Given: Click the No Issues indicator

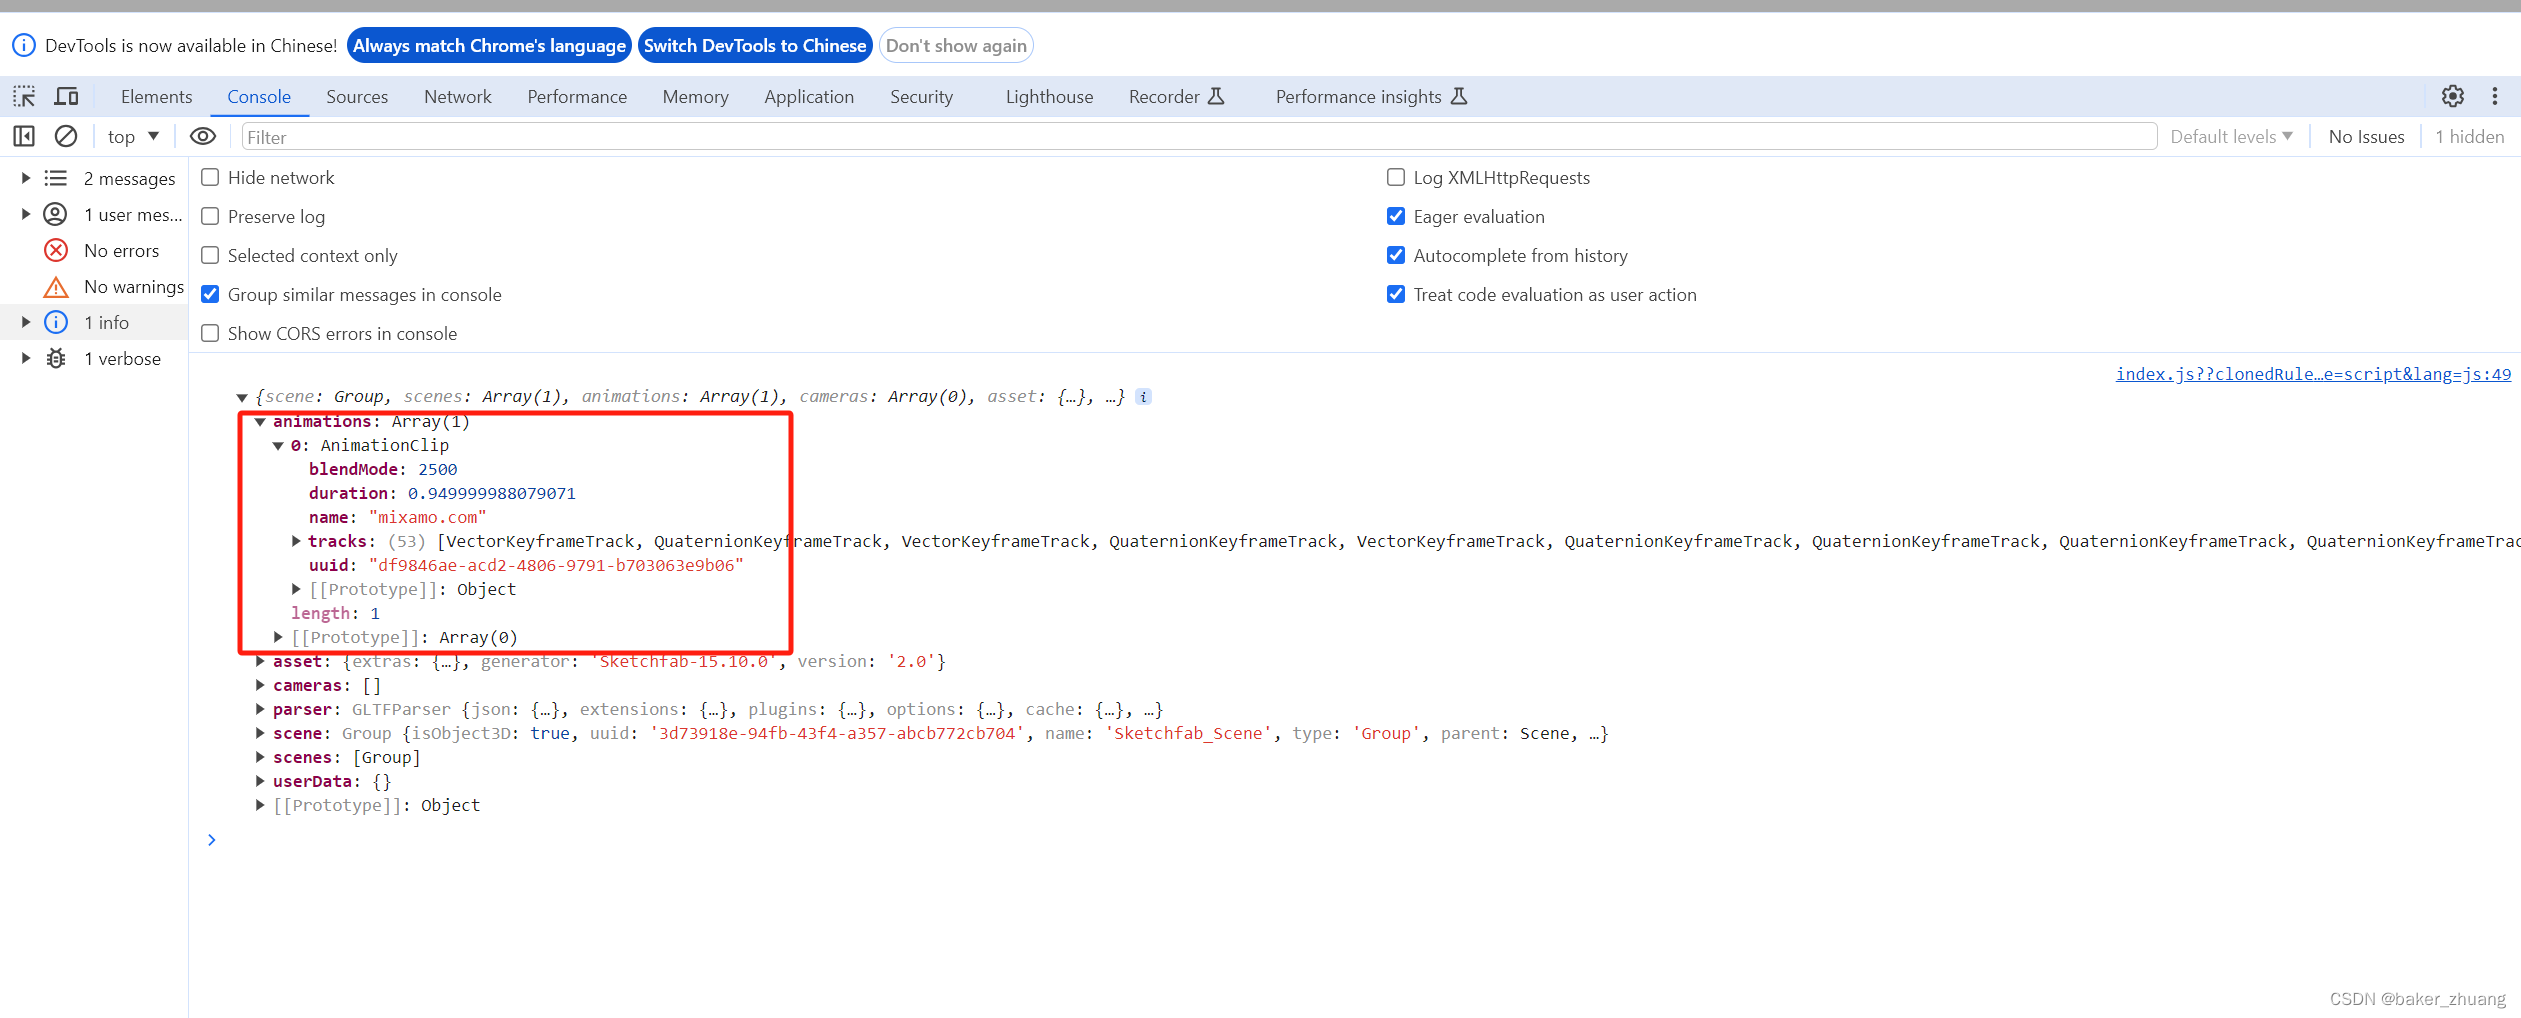Looking at the screenshot, I should tap(2366, 136).
